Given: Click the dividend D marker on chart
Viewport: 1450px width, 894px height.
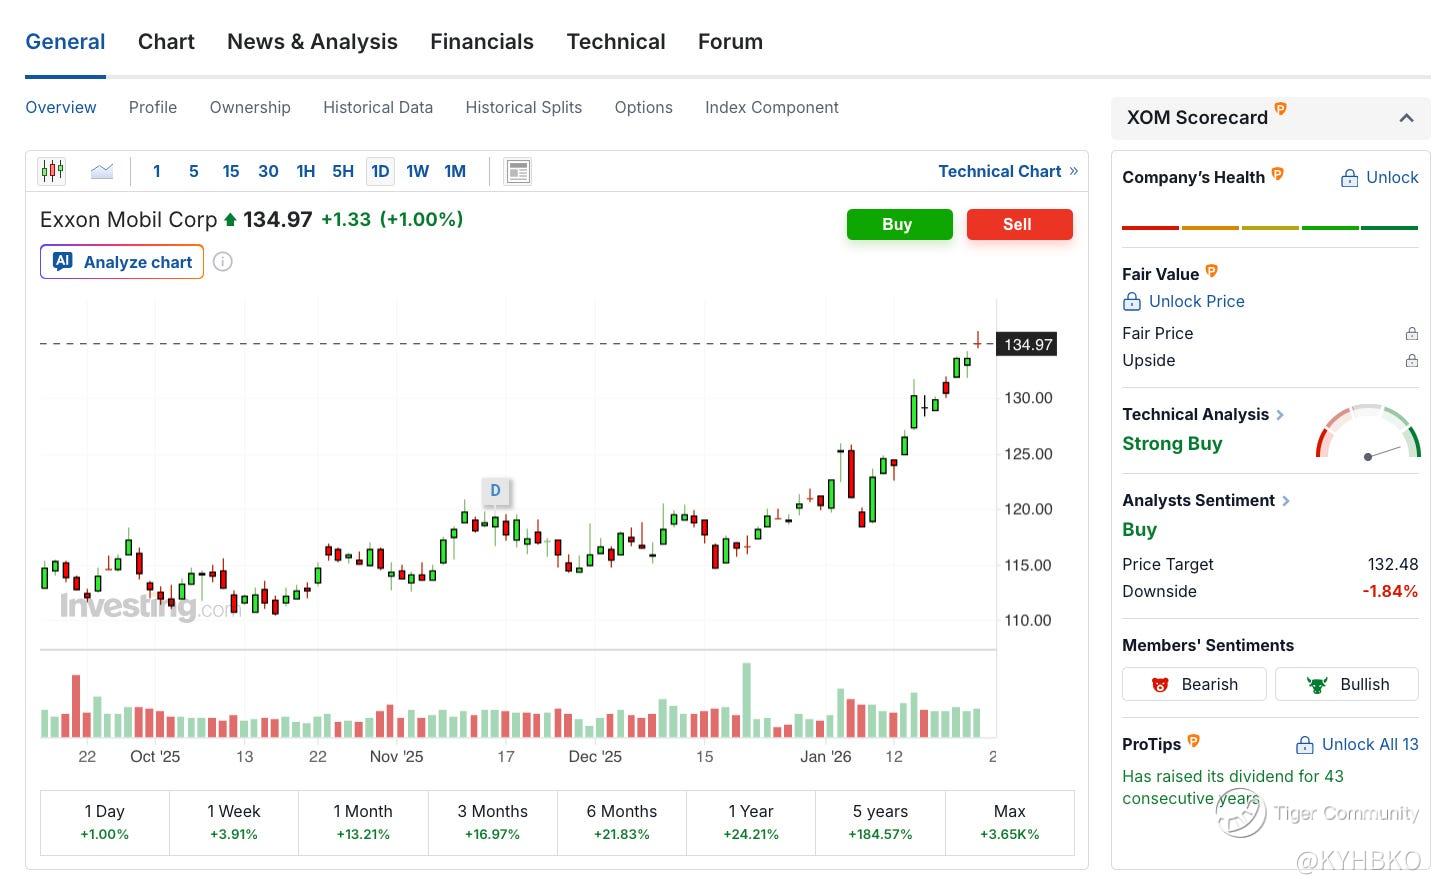Looking at the screenshot, I should click(x=495, y=491).
